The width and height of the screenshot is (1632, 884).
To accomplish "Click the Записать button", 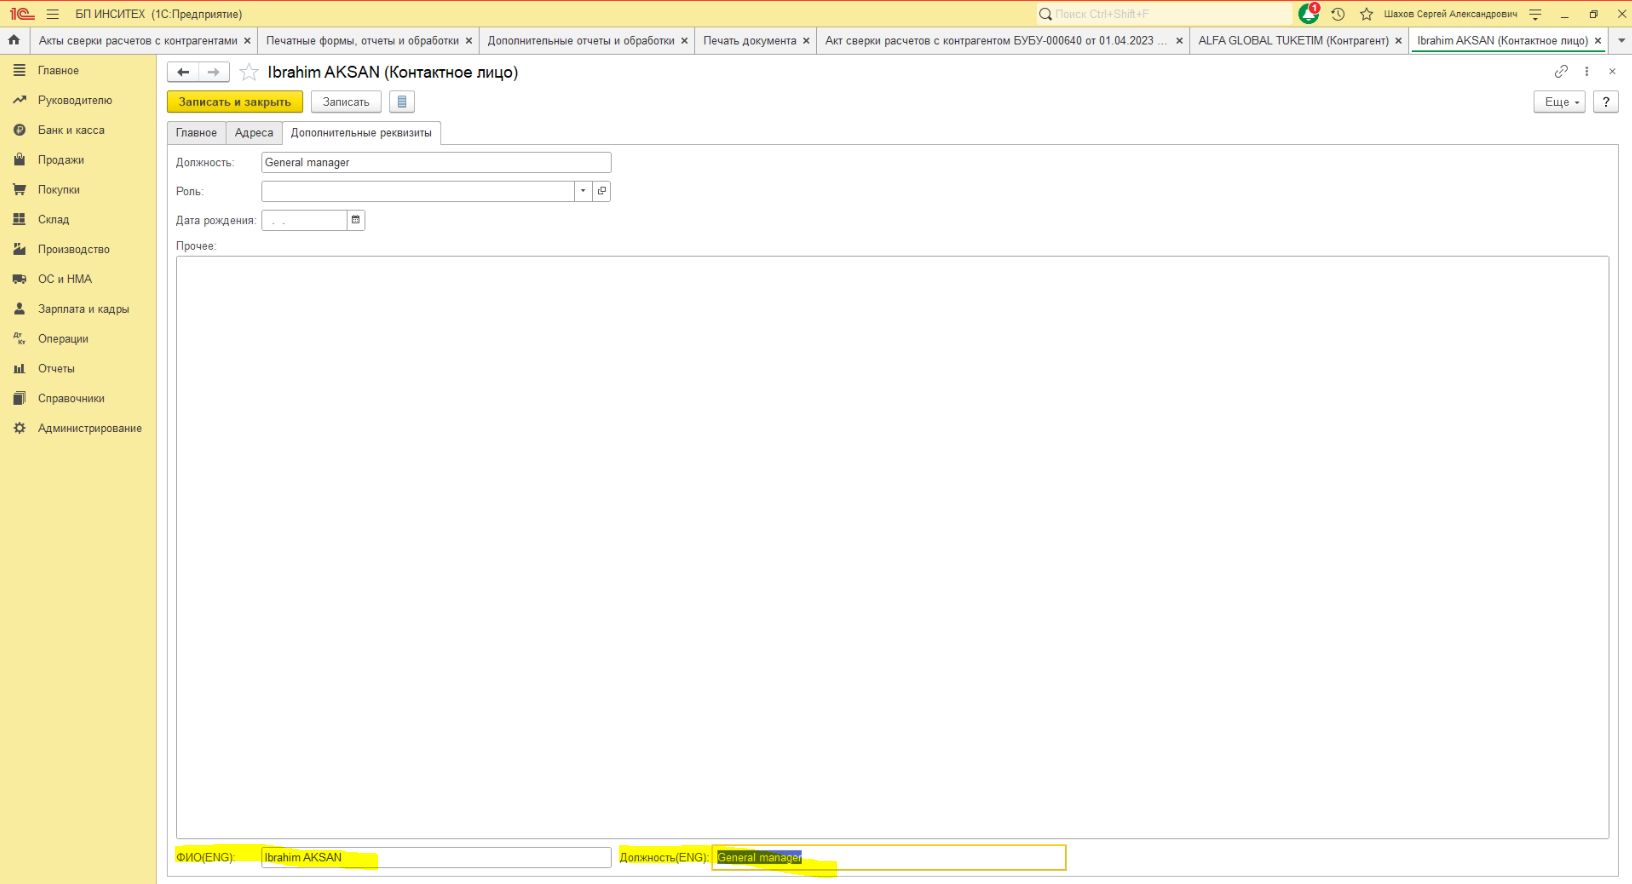I will pyautogui.click(x=346, y=102).
